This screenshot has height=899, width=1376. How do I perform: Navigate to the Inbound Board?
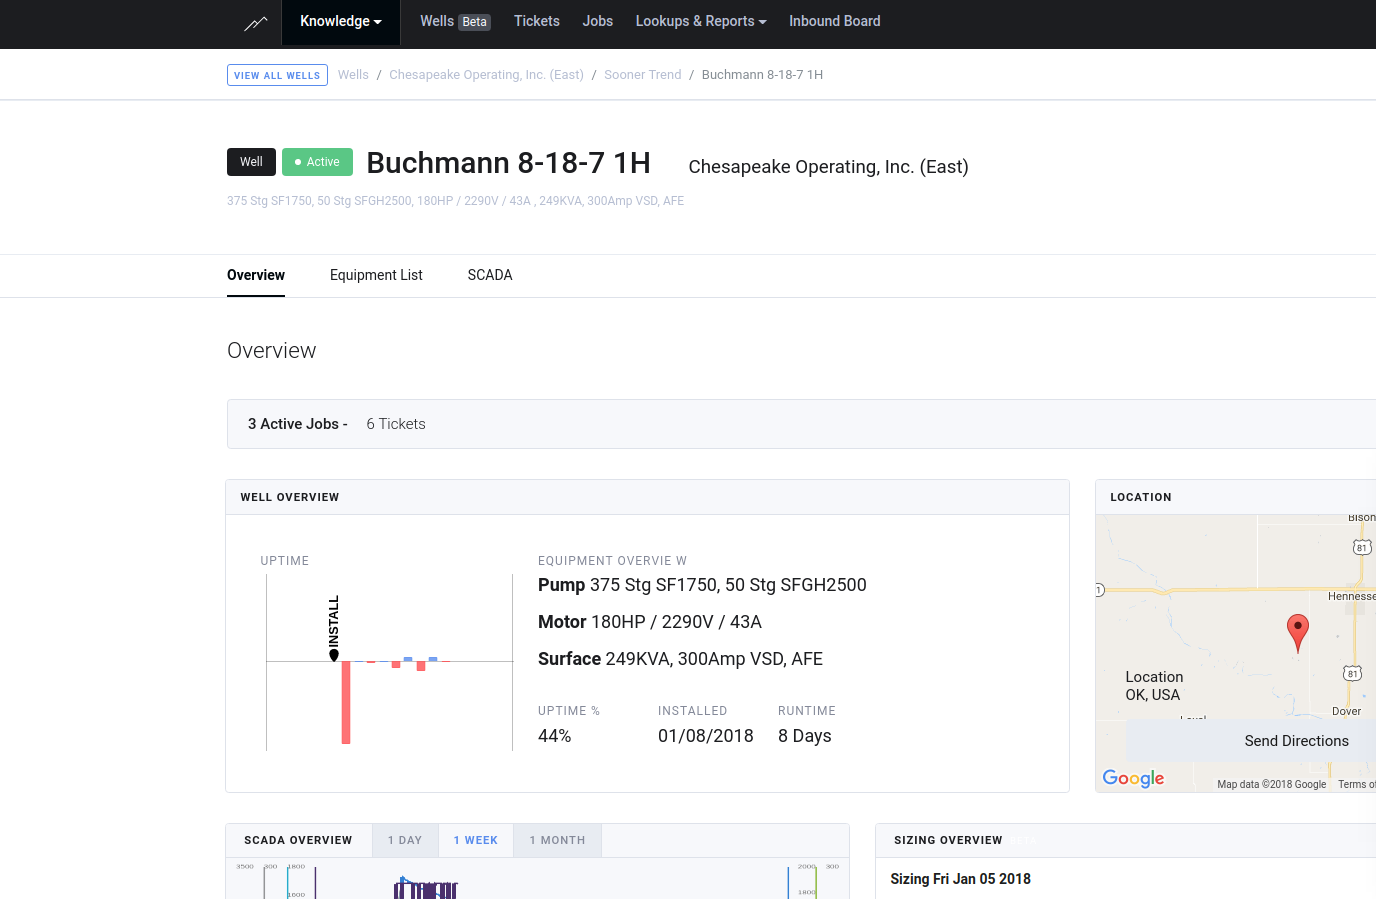click(x=835, y=20)
